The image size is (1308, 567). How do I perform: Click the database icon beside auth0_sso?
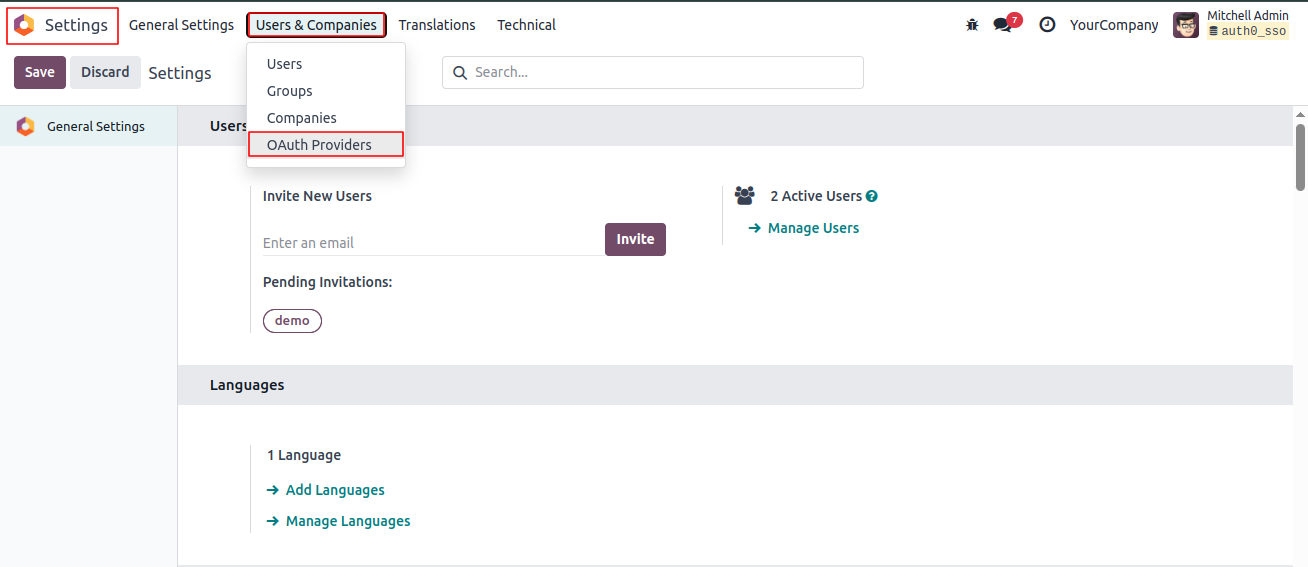click(1213, 32)
